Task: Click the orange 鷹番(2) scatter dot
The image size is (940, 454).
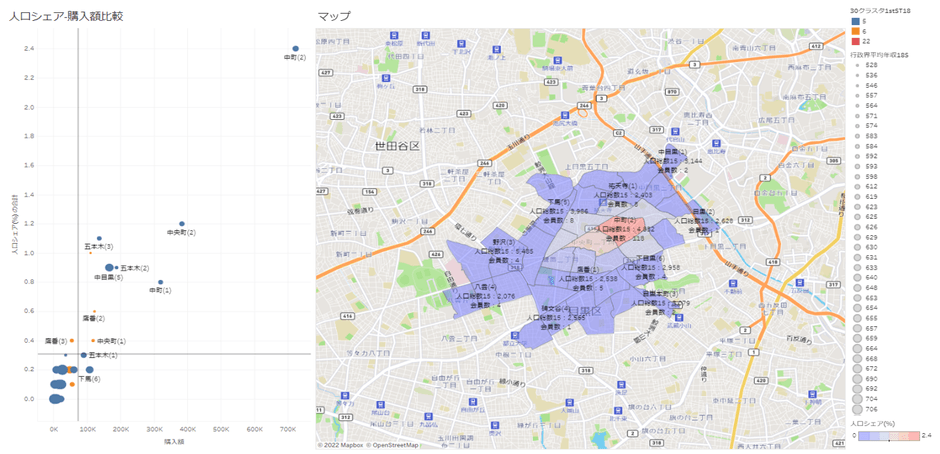Action: [94, 311]
